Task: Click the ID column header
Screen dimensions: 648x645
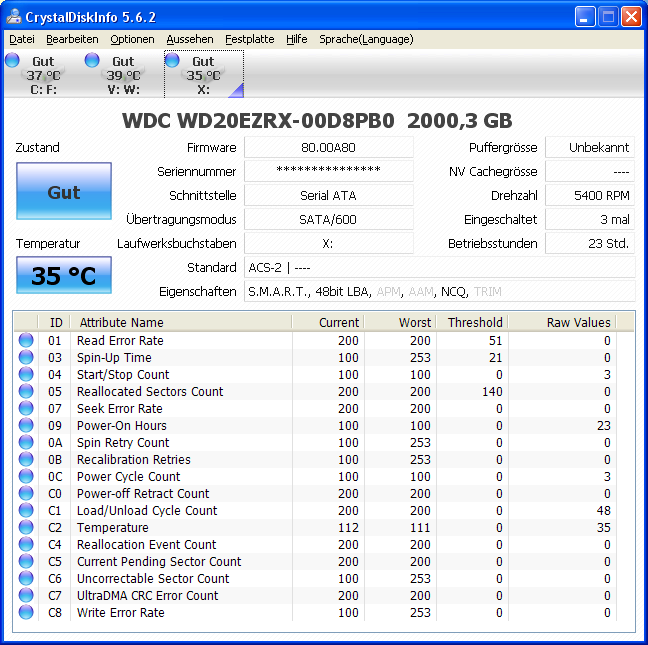Action: point(54,322)
